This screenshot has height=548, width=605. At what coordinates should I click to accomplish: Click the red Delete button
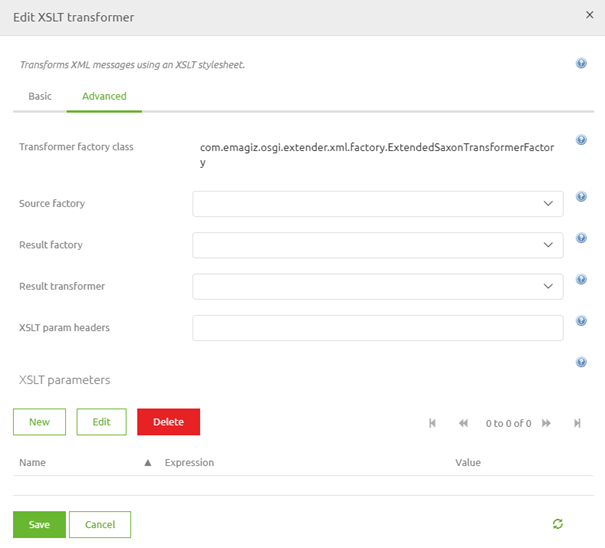[169, 422]
